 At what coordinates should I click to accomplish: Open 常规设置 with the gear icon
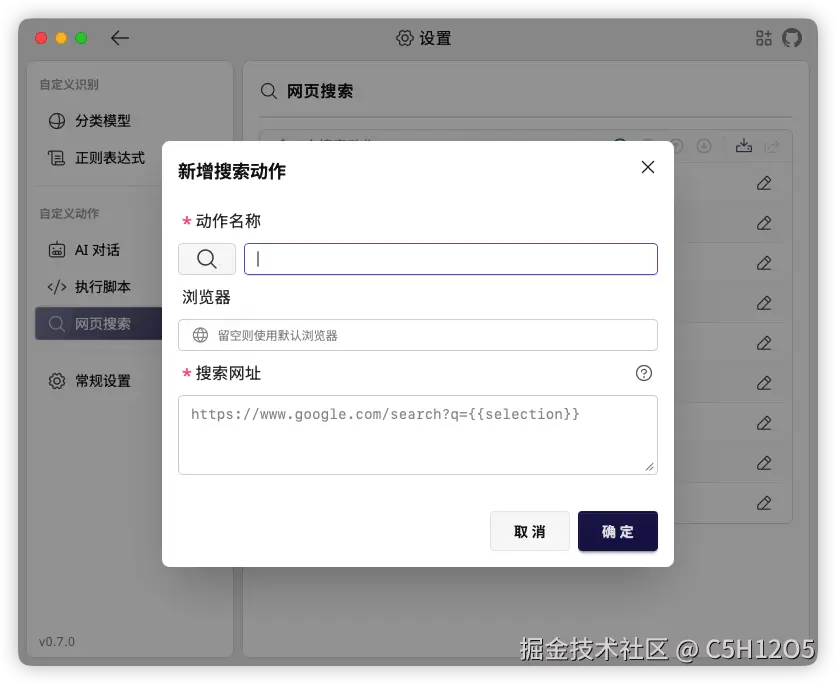57,380
